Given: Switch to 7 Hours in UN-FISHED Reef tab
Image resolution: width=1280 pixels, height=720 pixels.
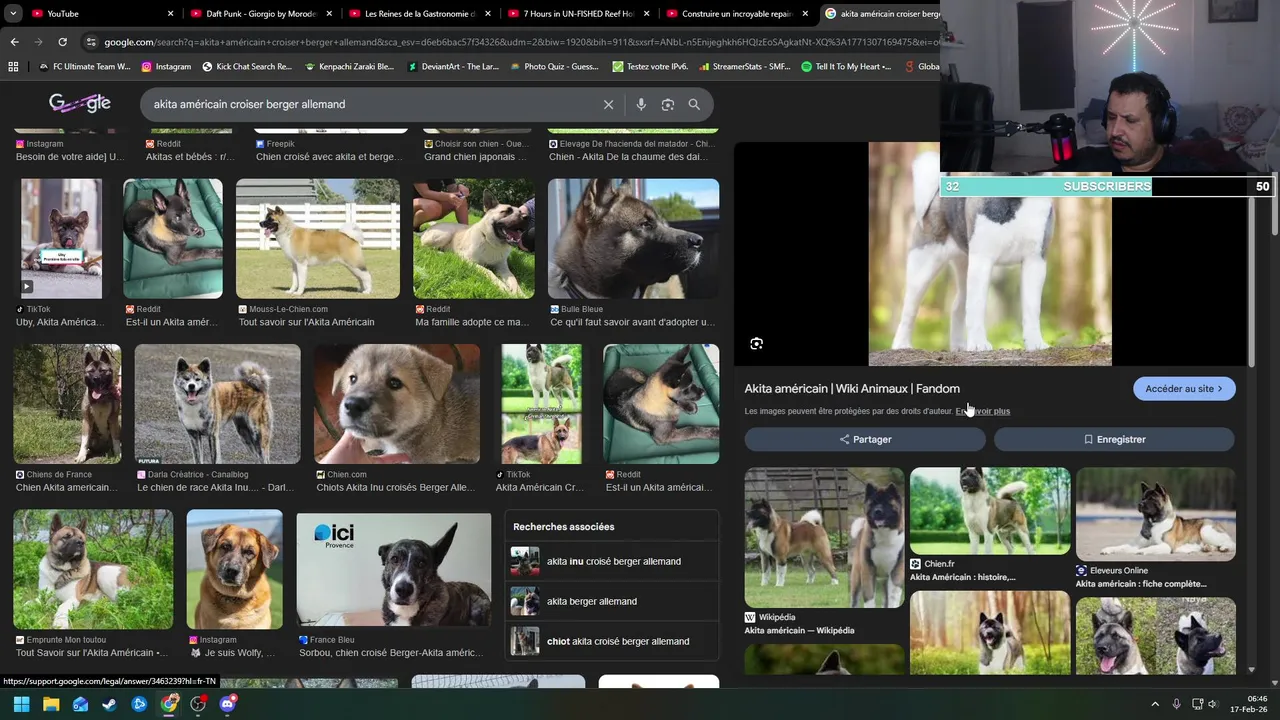Looking at the screenshot, I should click(578, 14).
